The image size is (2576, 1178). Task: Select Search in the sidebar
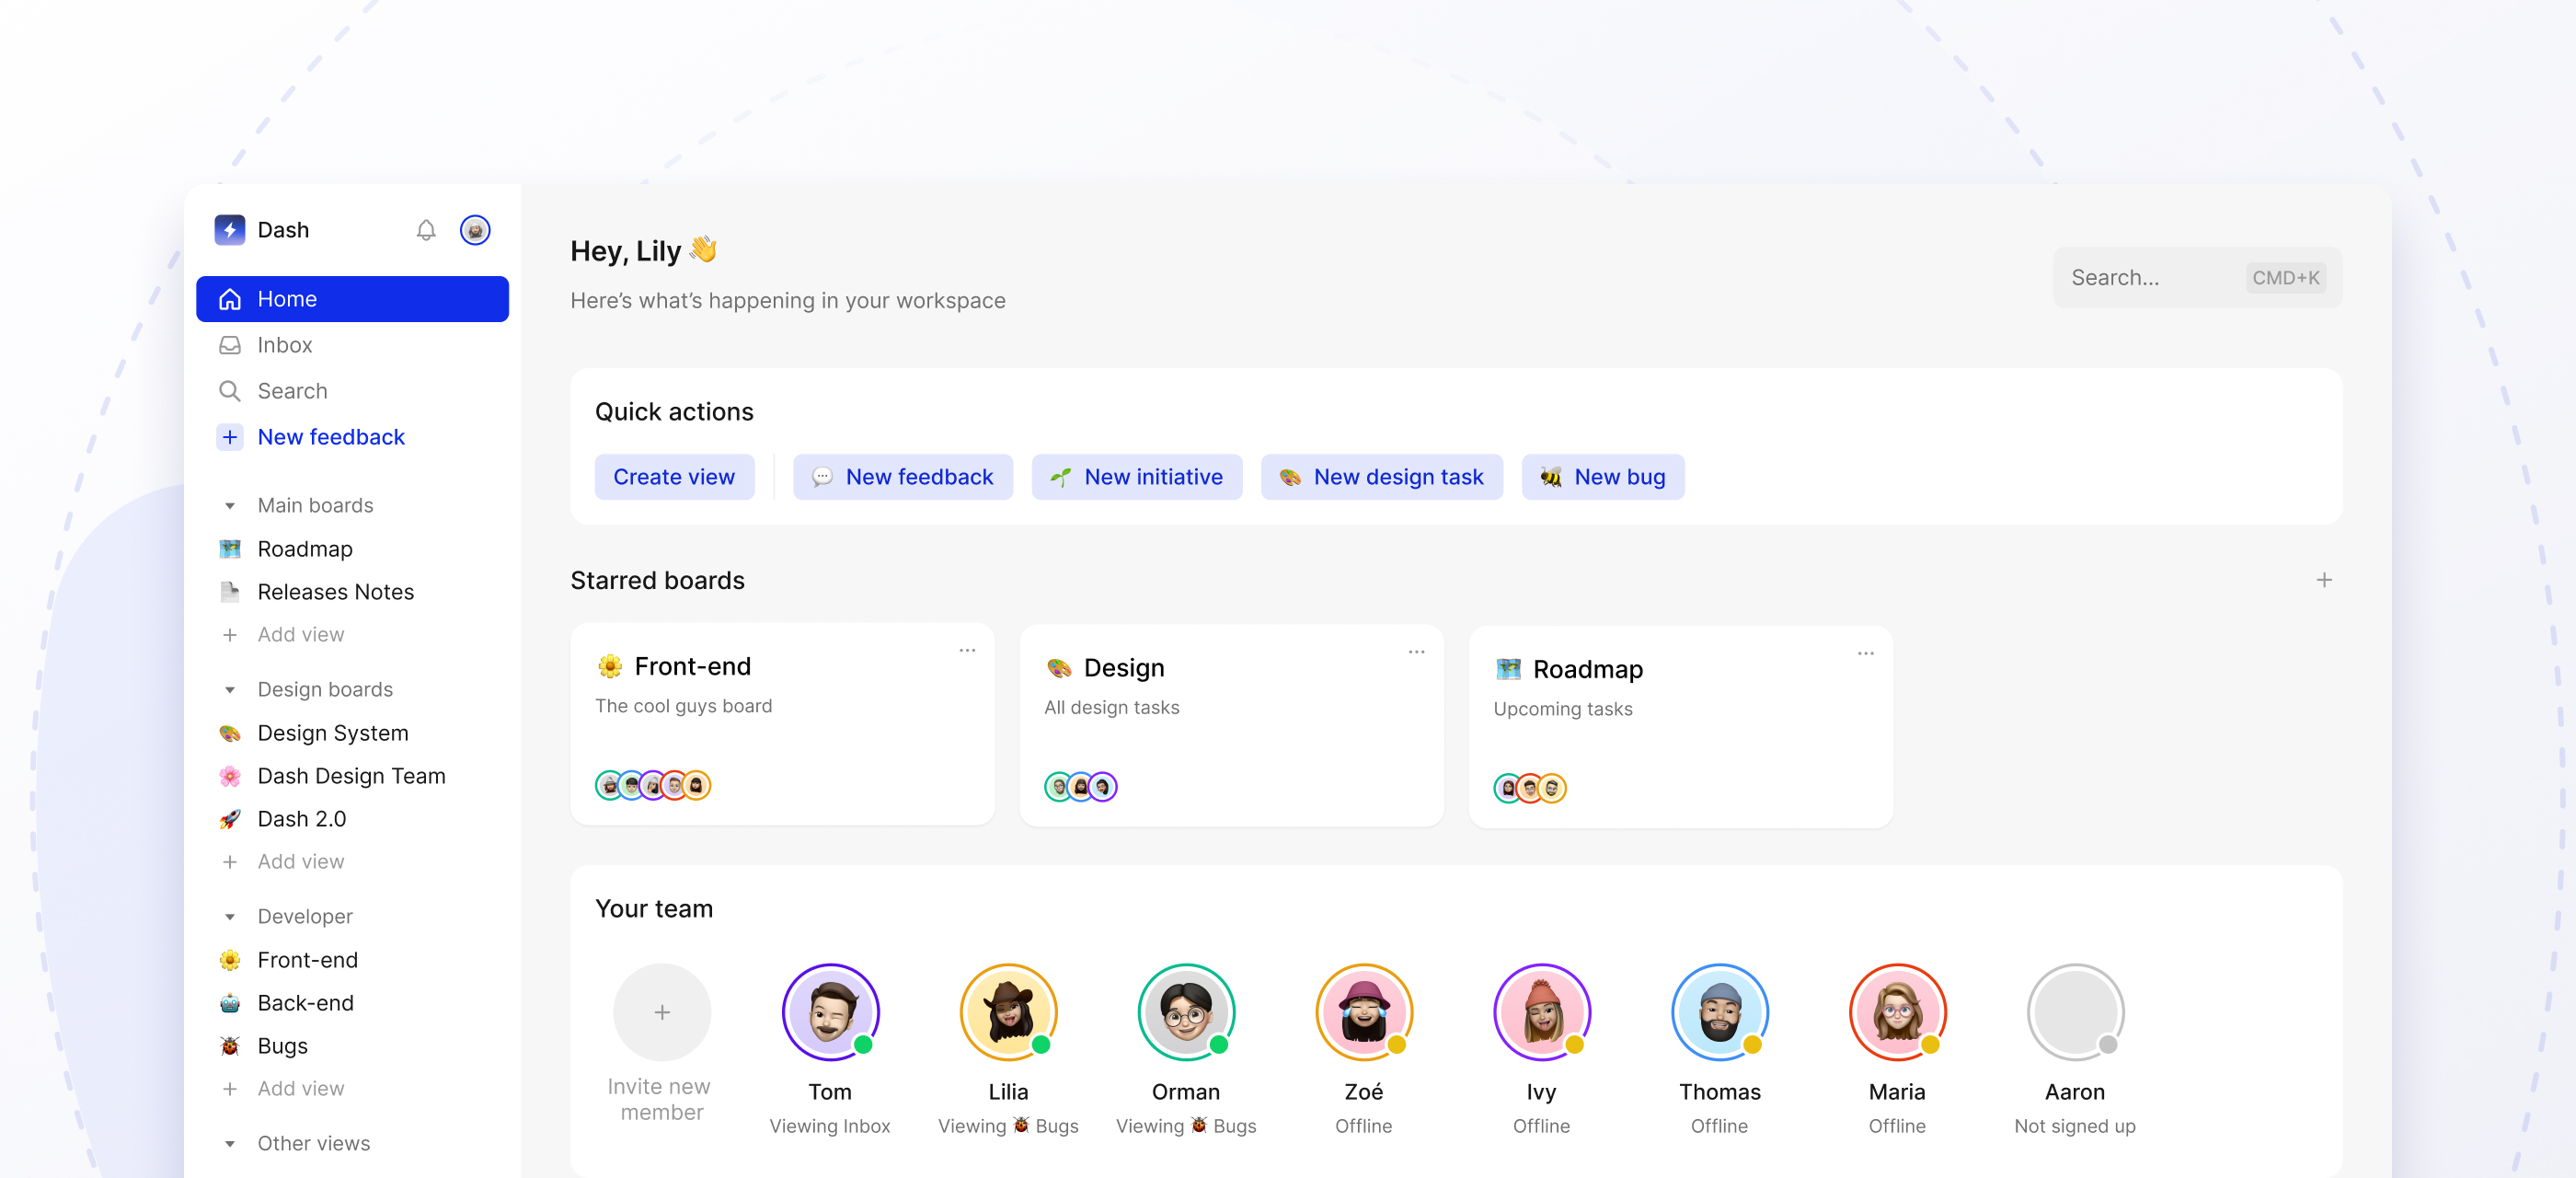point(352,391)
